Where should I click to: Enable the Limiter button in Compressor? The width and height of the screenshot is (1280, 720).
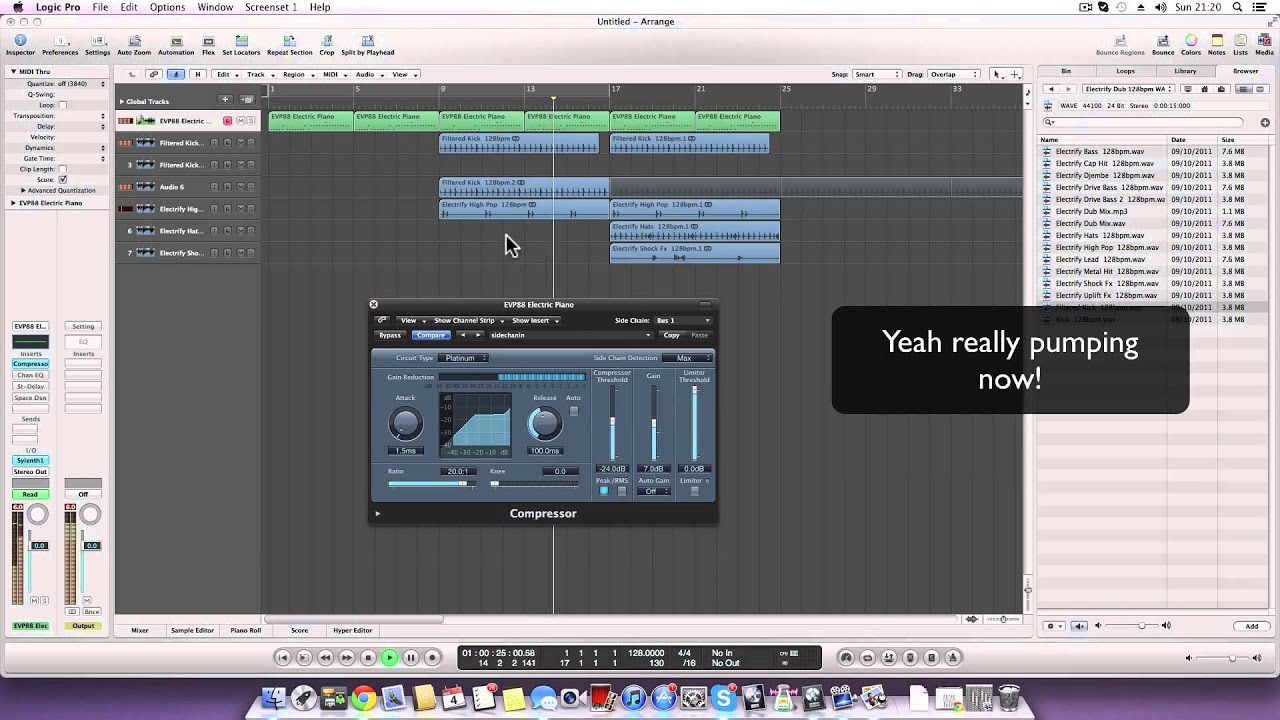(695, 491)
